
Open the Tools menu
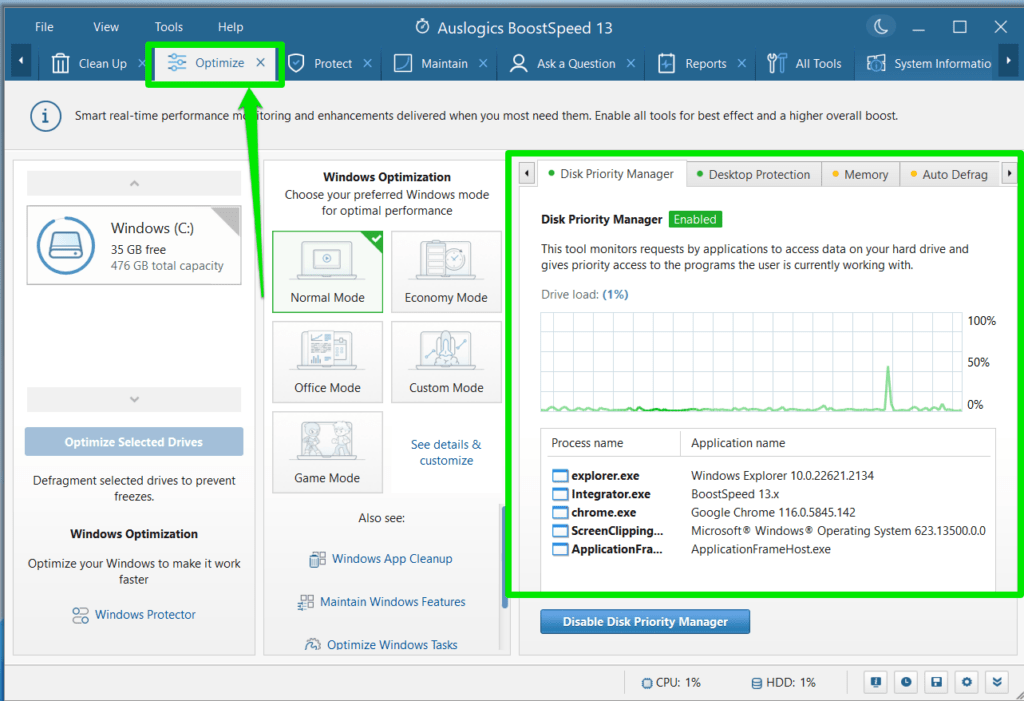click(x=169, y=27)
